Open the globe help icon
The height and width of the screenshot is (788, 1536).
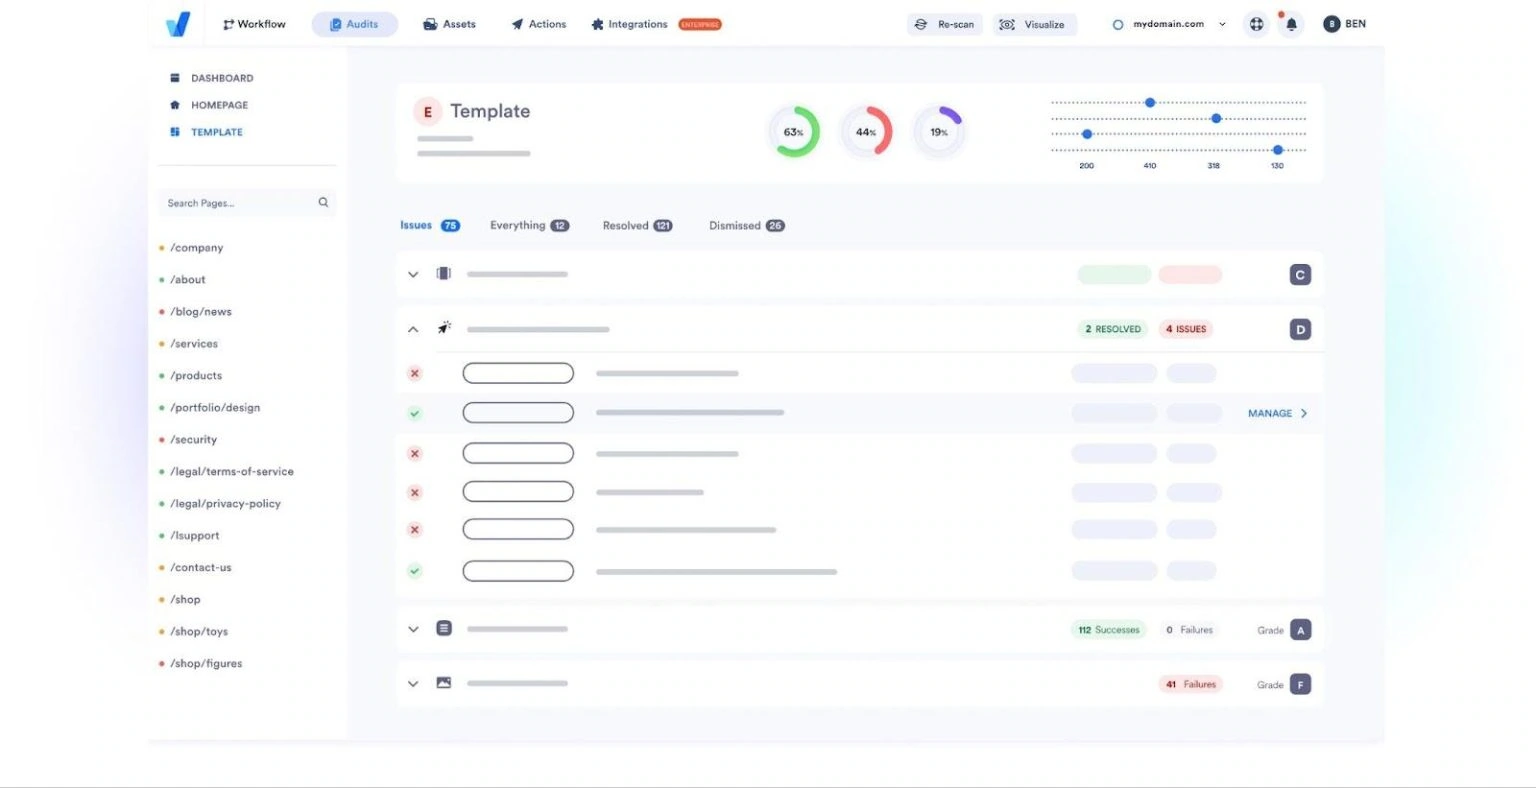click(x=1256, y=24)
